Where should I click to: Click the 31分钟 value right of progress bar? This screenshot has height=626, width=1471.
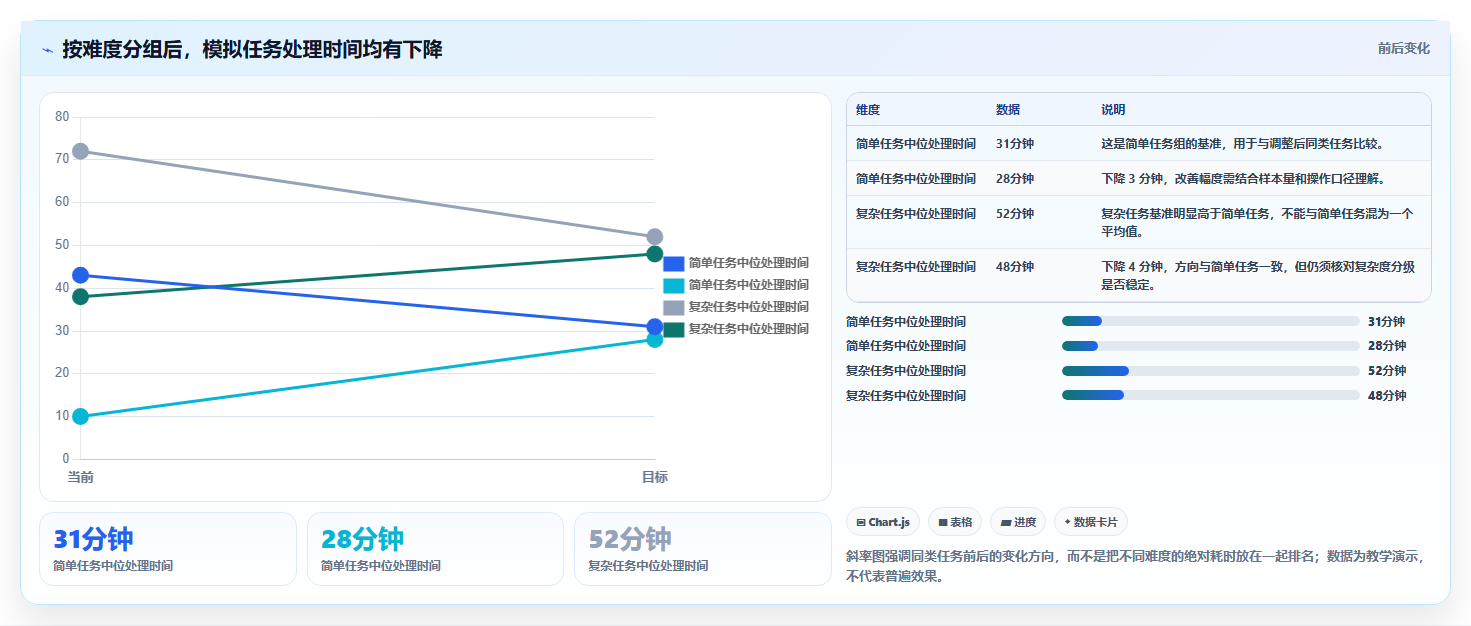pos(1386,322)
